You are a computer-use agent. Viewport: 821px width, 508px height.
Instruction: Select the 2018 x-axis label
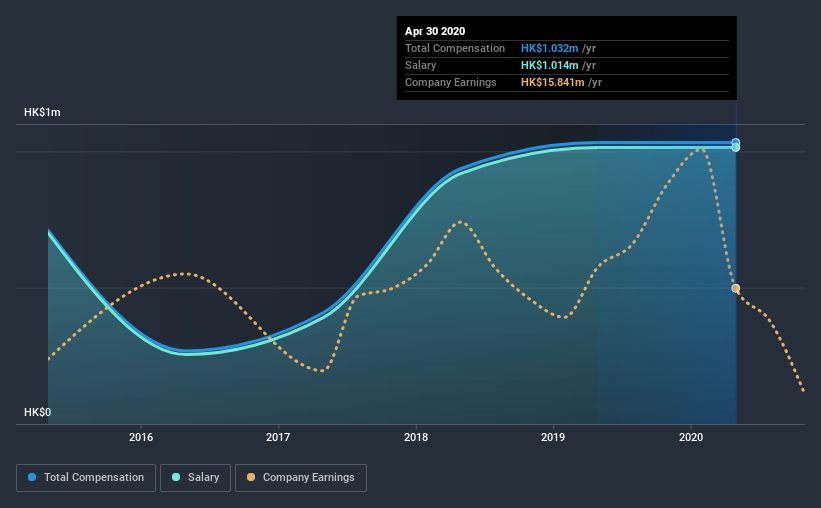(x=416, y=437)
